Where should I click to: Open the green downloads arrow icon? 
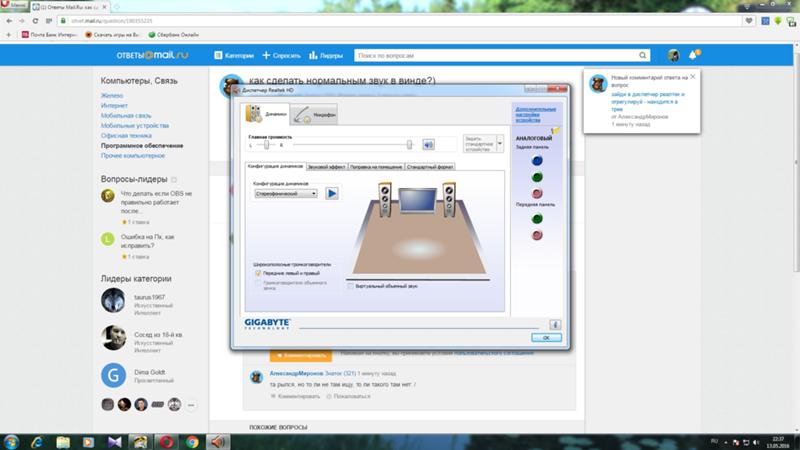click(x=778, y=21)
